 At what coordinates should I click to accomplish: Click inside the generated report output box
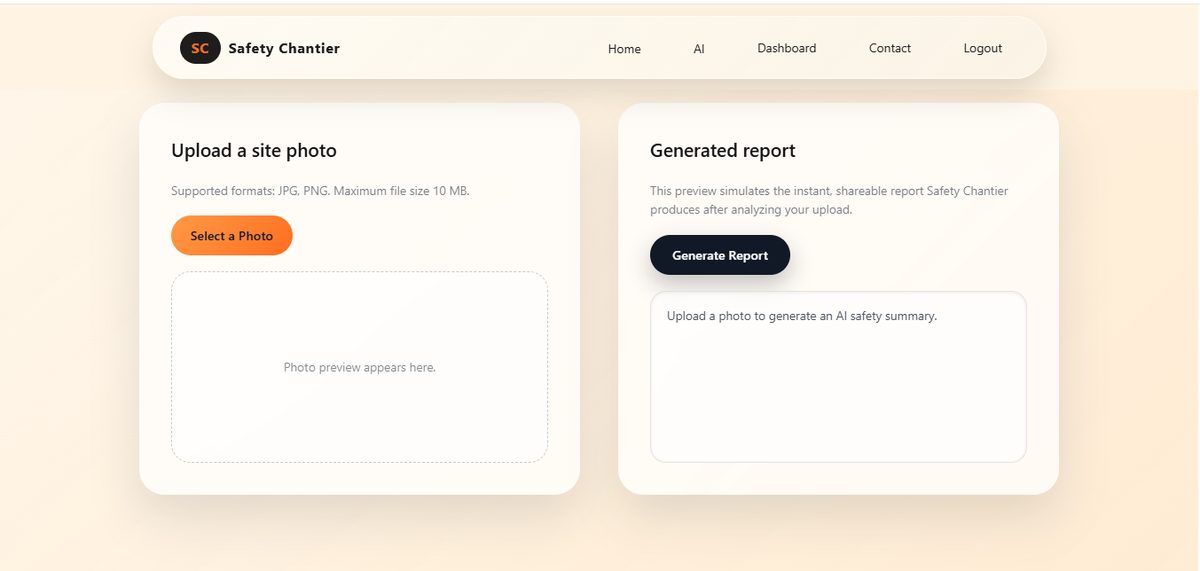point(838,377)
